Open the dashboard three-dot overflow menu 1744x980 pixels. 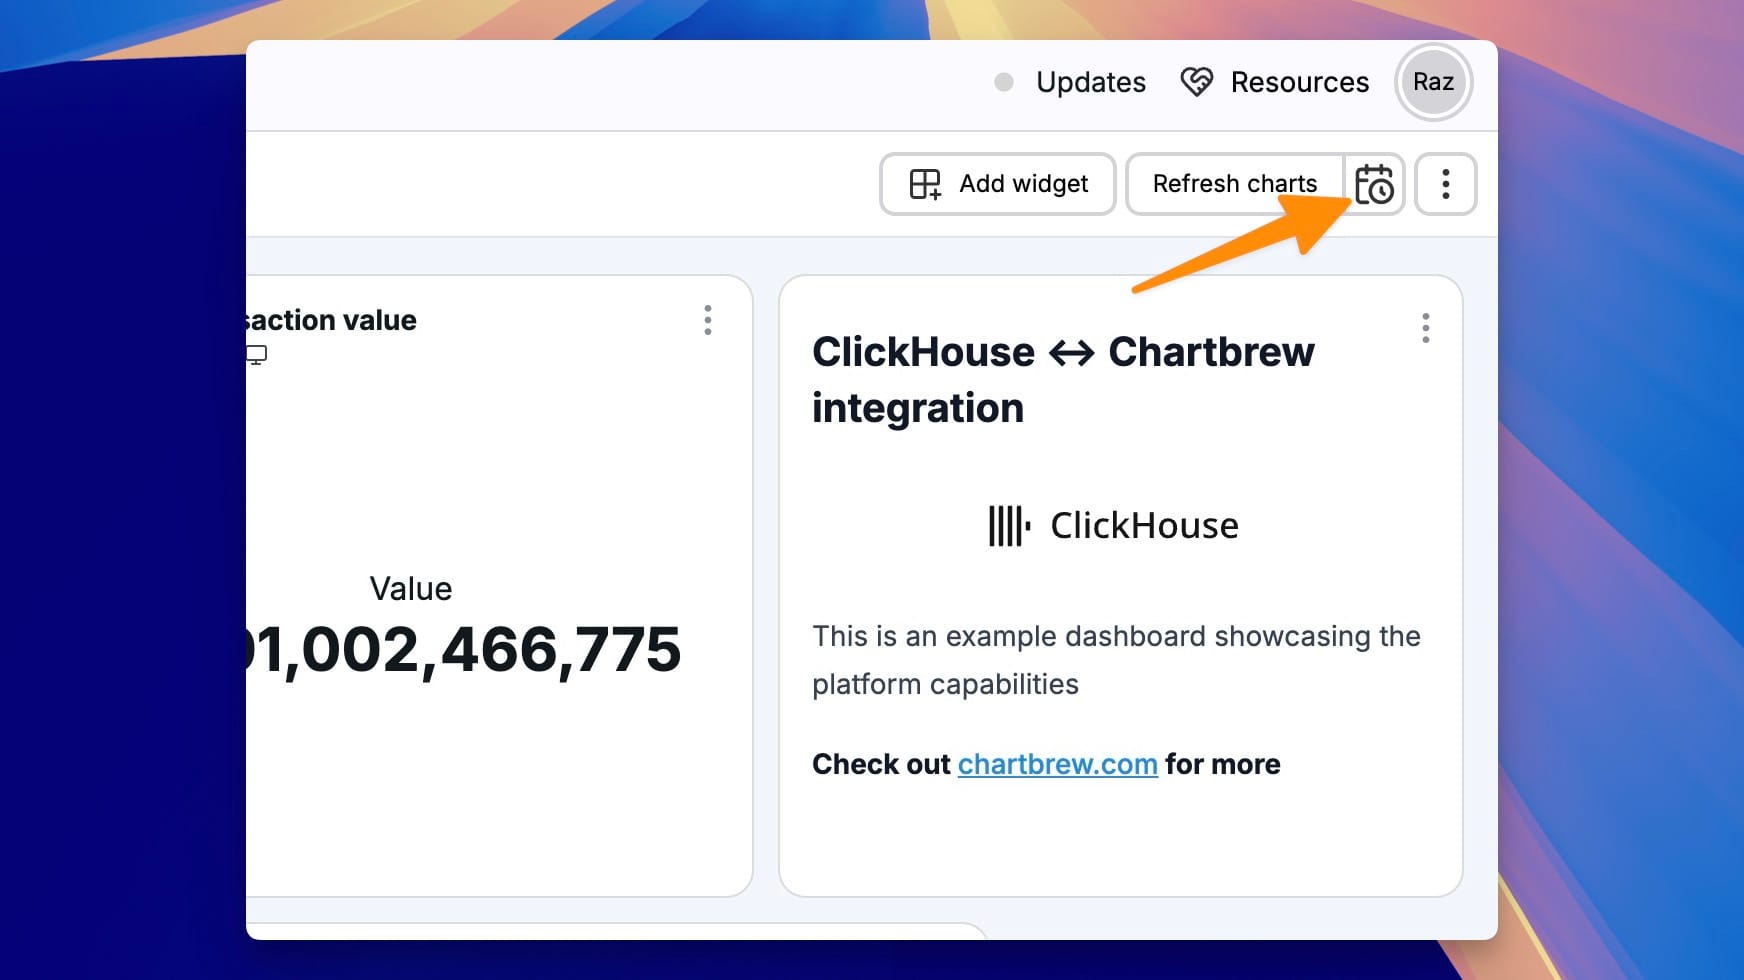tap(1446, 184)
